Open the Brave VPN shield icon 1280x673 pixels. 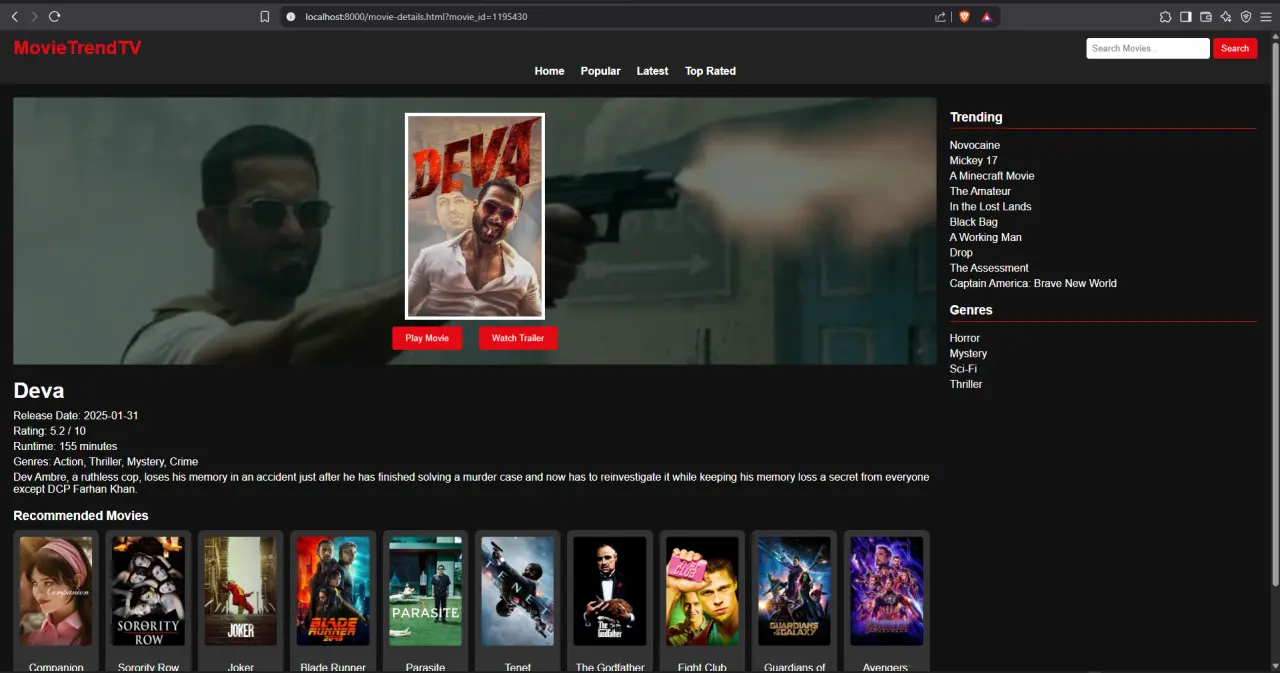pyautogui.click(x=1245, y=17)
